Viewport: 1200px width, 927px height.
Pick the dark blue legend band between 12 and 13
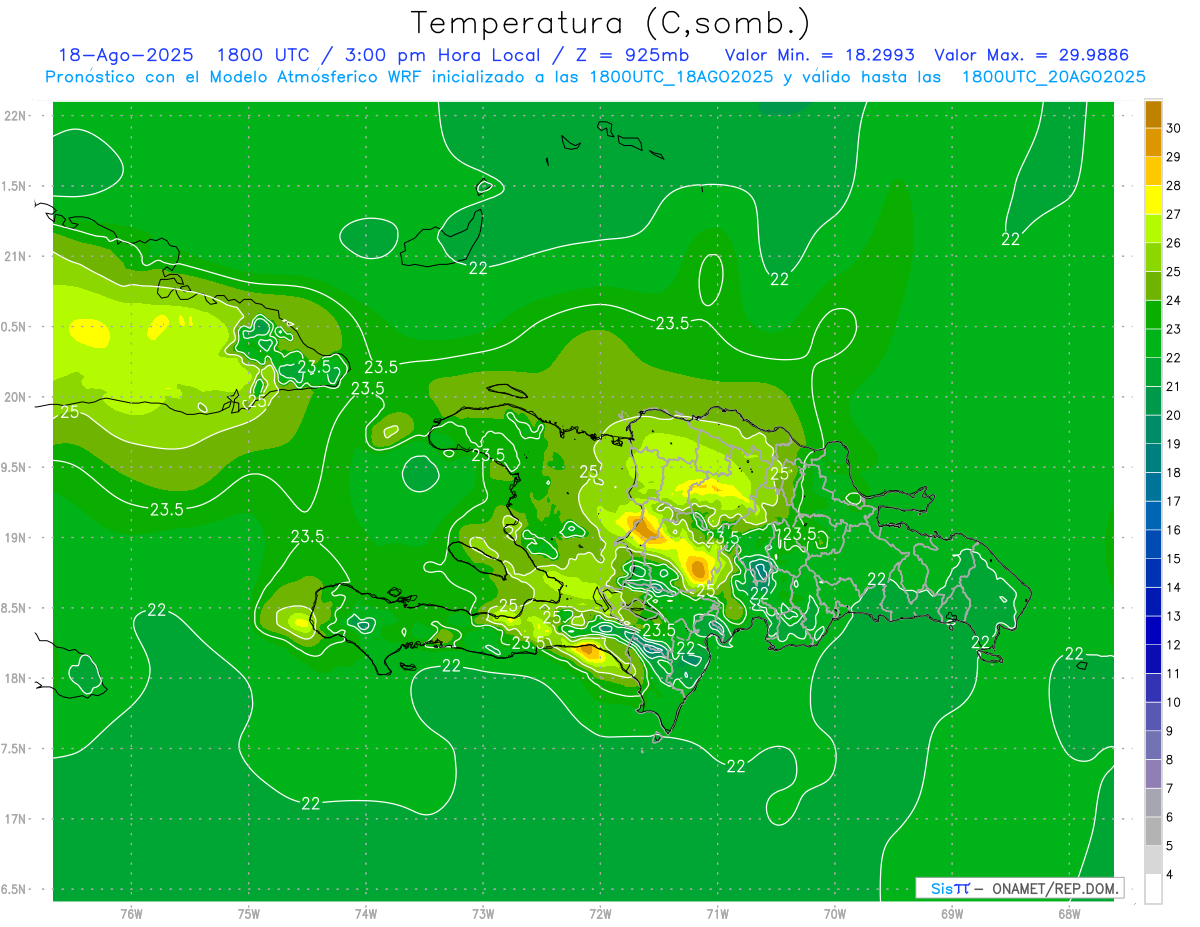[1153, 630]
